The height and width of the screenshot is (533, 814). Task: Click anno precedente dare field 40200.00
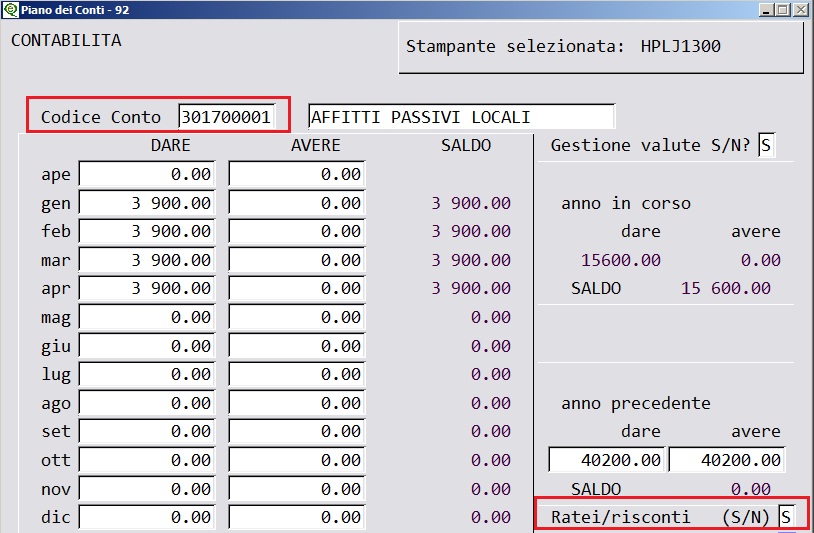(x=606, y=460)
